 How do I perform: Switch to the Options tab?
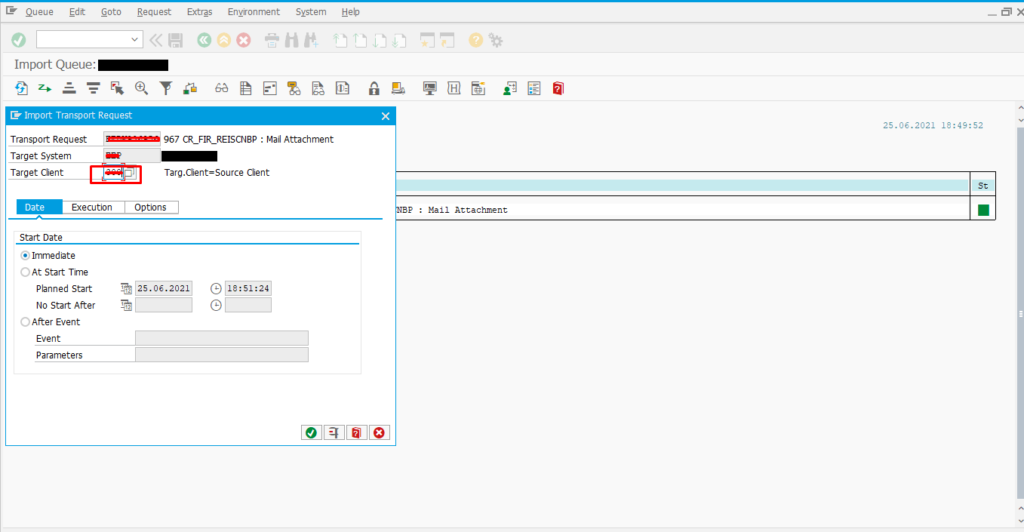tap(150, 207)
